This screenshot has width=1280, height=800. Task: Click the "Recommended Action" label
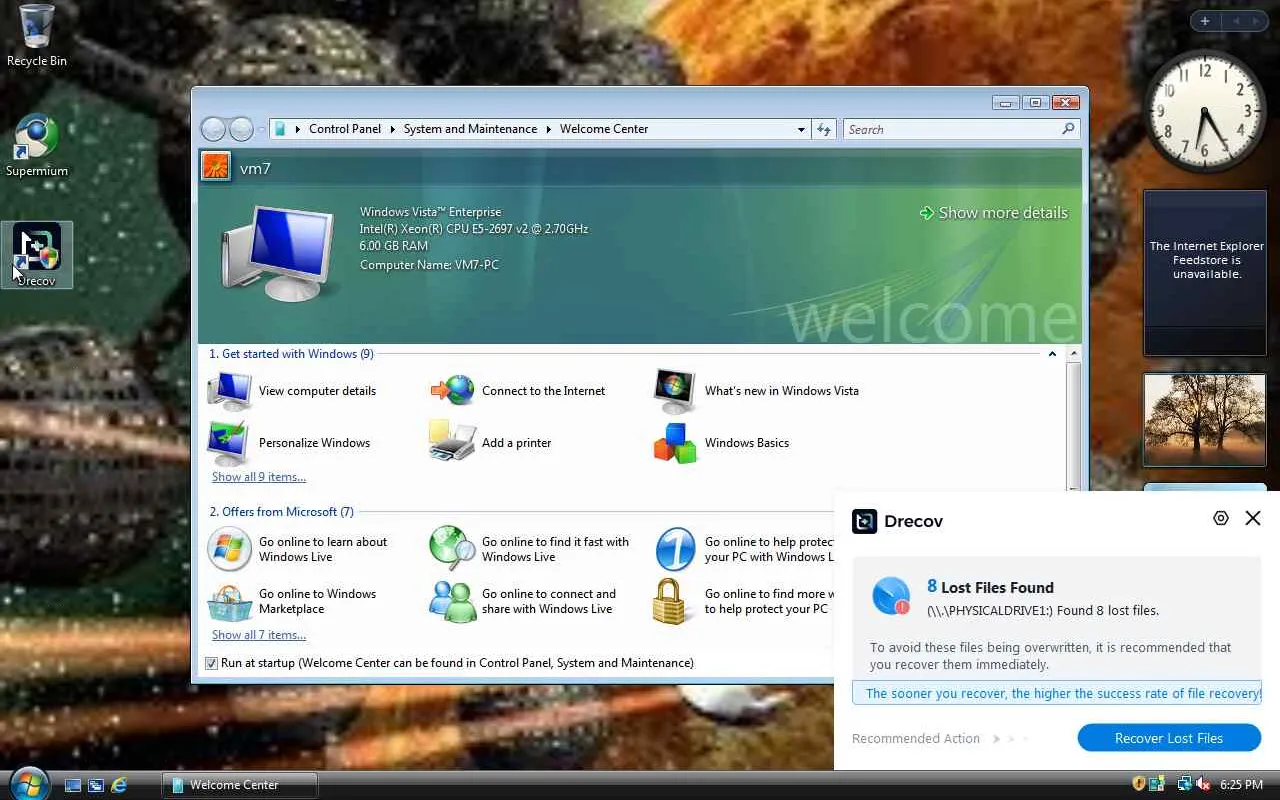click(916, 739)
